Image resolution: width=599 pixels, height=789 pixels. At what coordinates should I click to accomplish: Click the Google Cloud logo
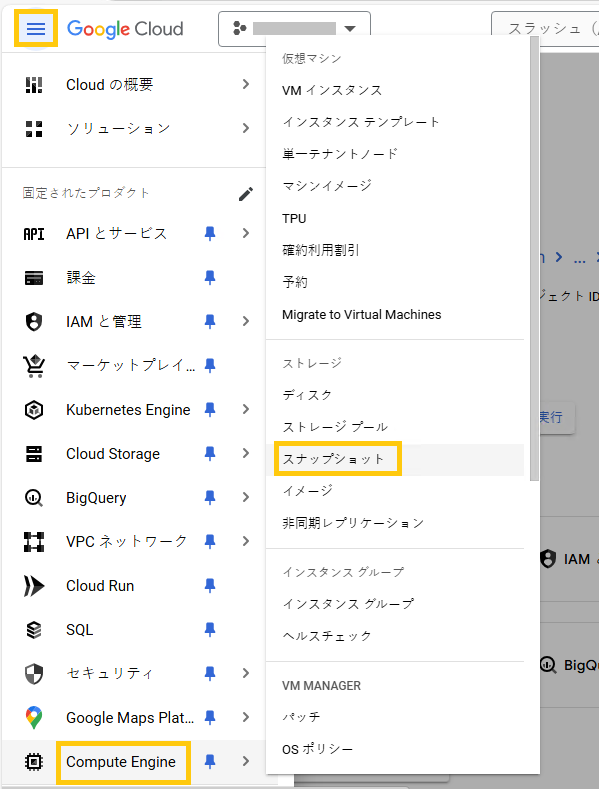coord(125,29)
